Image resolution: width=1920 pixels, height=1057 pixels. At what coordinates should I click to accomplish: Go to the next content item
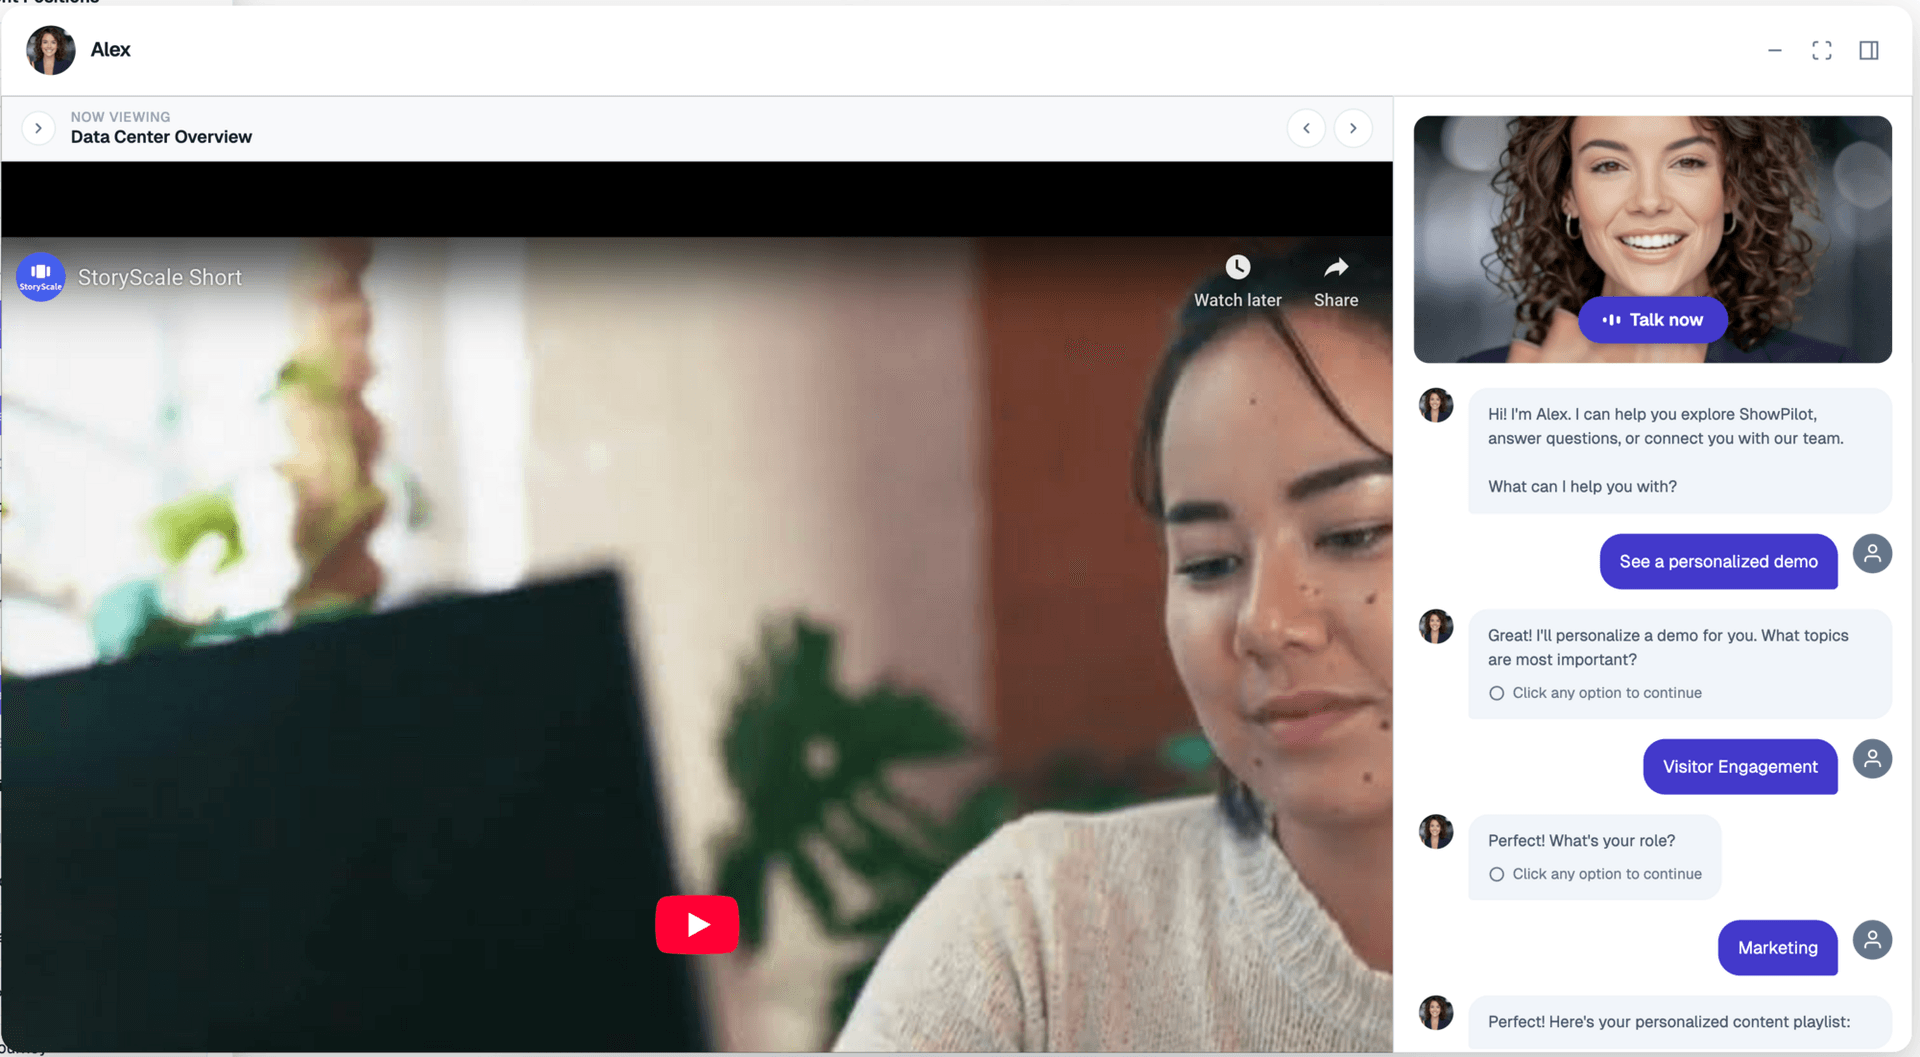(x=1353, y=128)
